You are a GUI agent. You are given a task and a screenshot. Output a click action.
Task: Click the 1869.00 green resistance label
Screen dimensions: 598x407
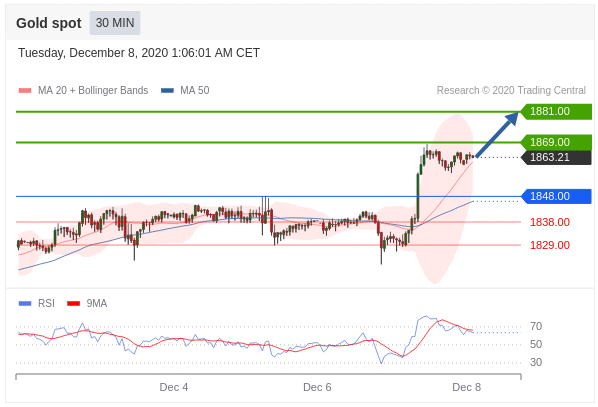tap(556, 142)
